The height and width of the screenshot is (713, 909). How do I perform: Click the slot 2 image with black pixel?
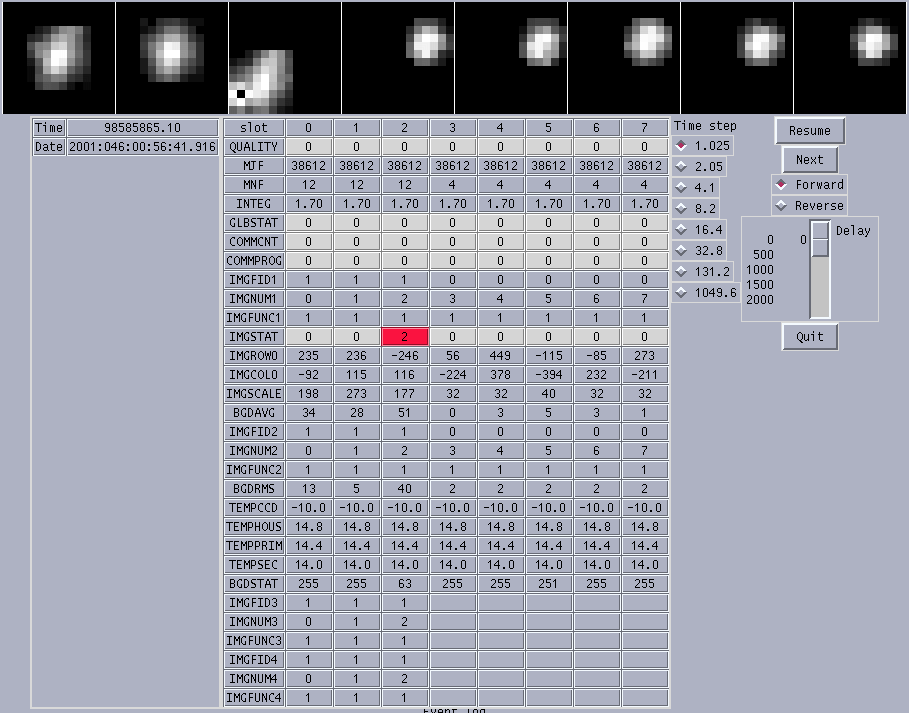coord(285,58)
